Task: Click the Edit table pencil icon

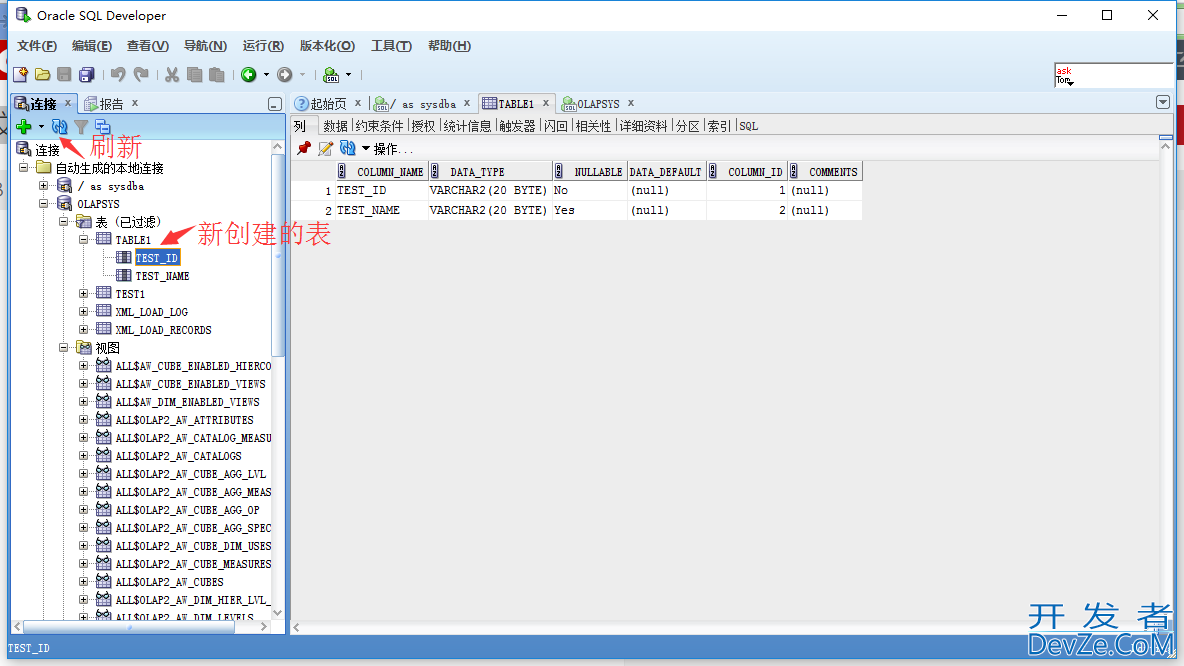Action: [325, 148]
